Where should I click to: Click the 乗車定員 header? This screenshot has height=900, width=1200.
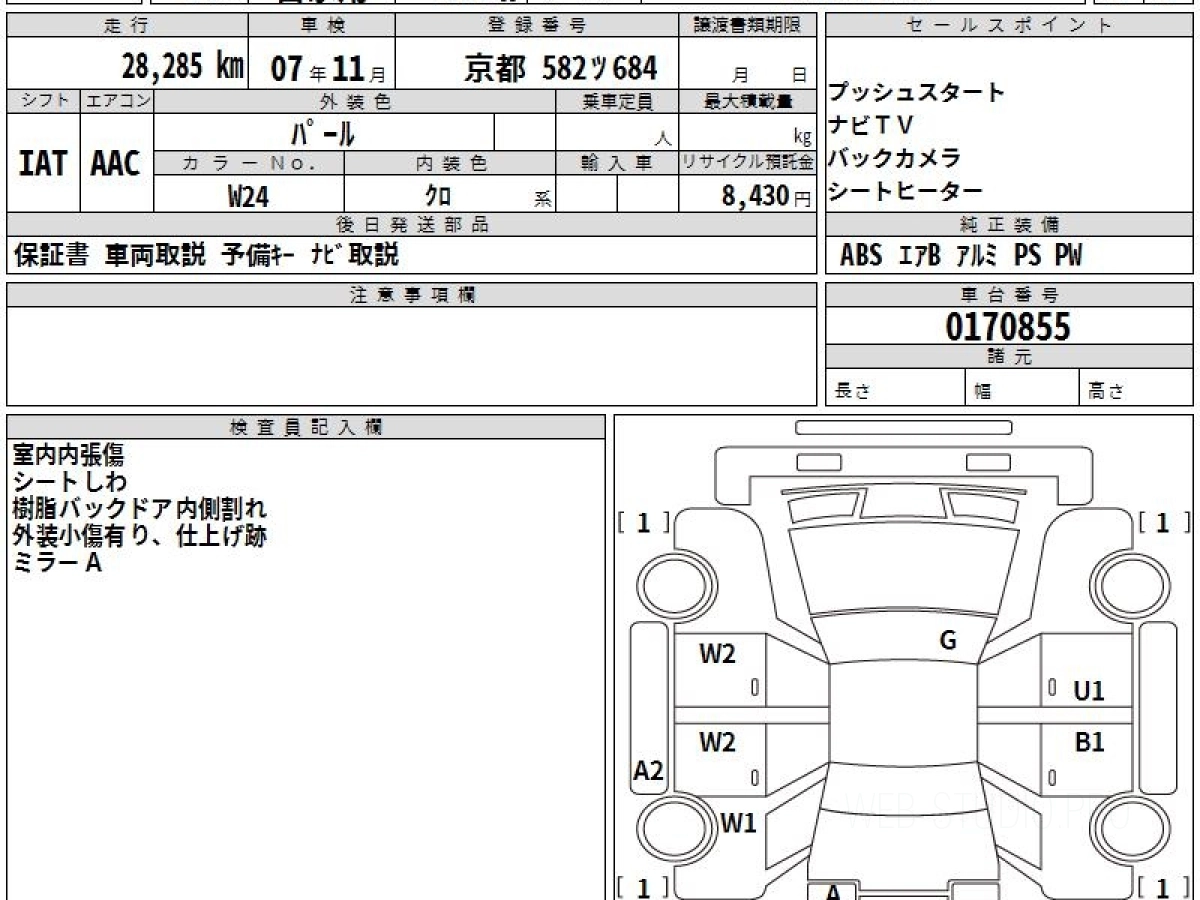tap(617, 101)
